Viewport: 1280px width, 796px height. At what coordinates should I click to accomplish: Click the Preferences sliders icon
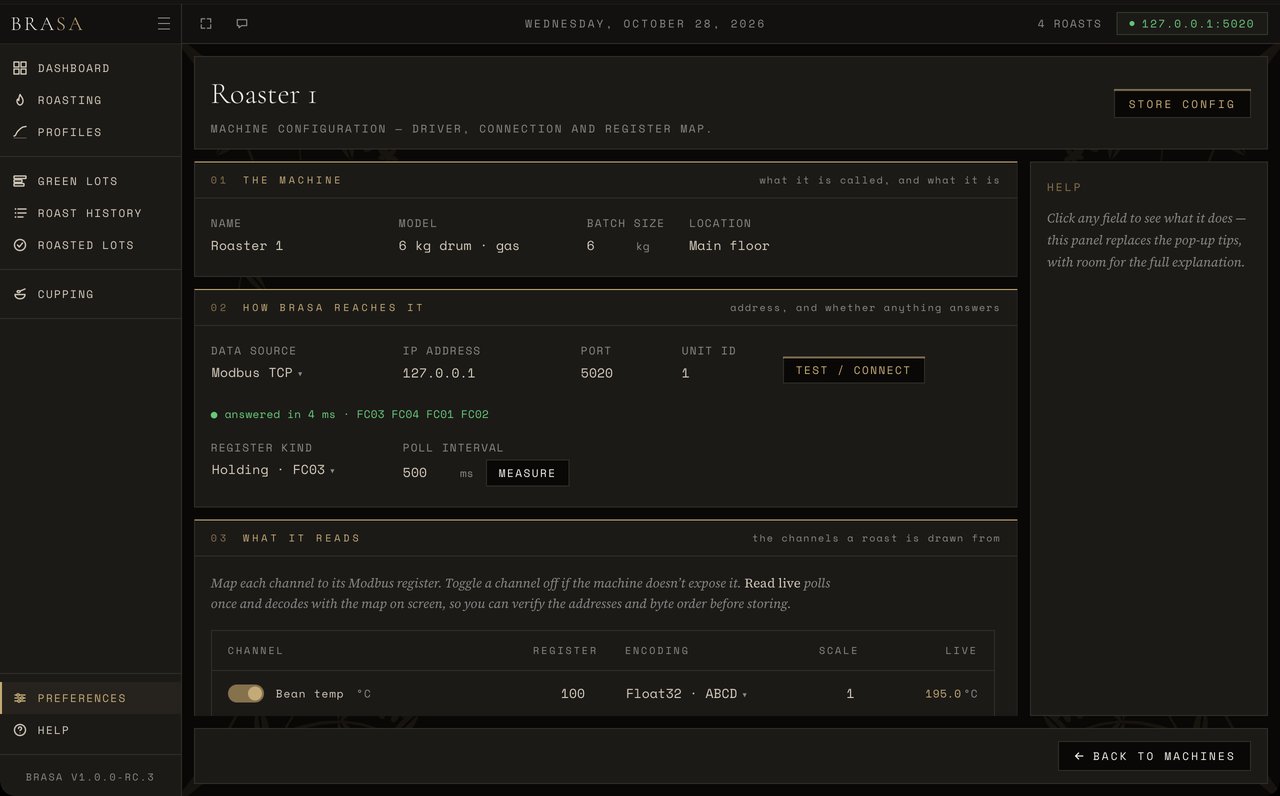tap(20, 698)
